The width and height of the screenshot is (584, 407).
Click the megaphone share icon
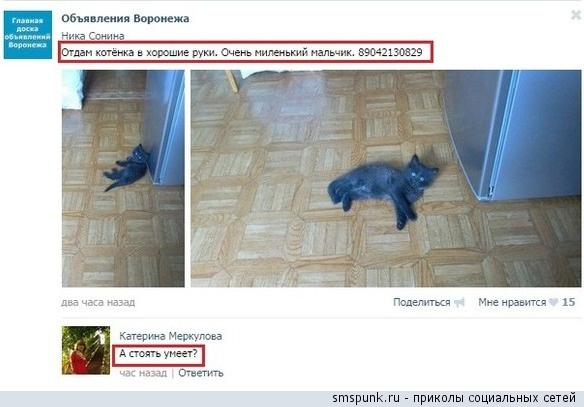pyautogui.click(x=460, y=302)
